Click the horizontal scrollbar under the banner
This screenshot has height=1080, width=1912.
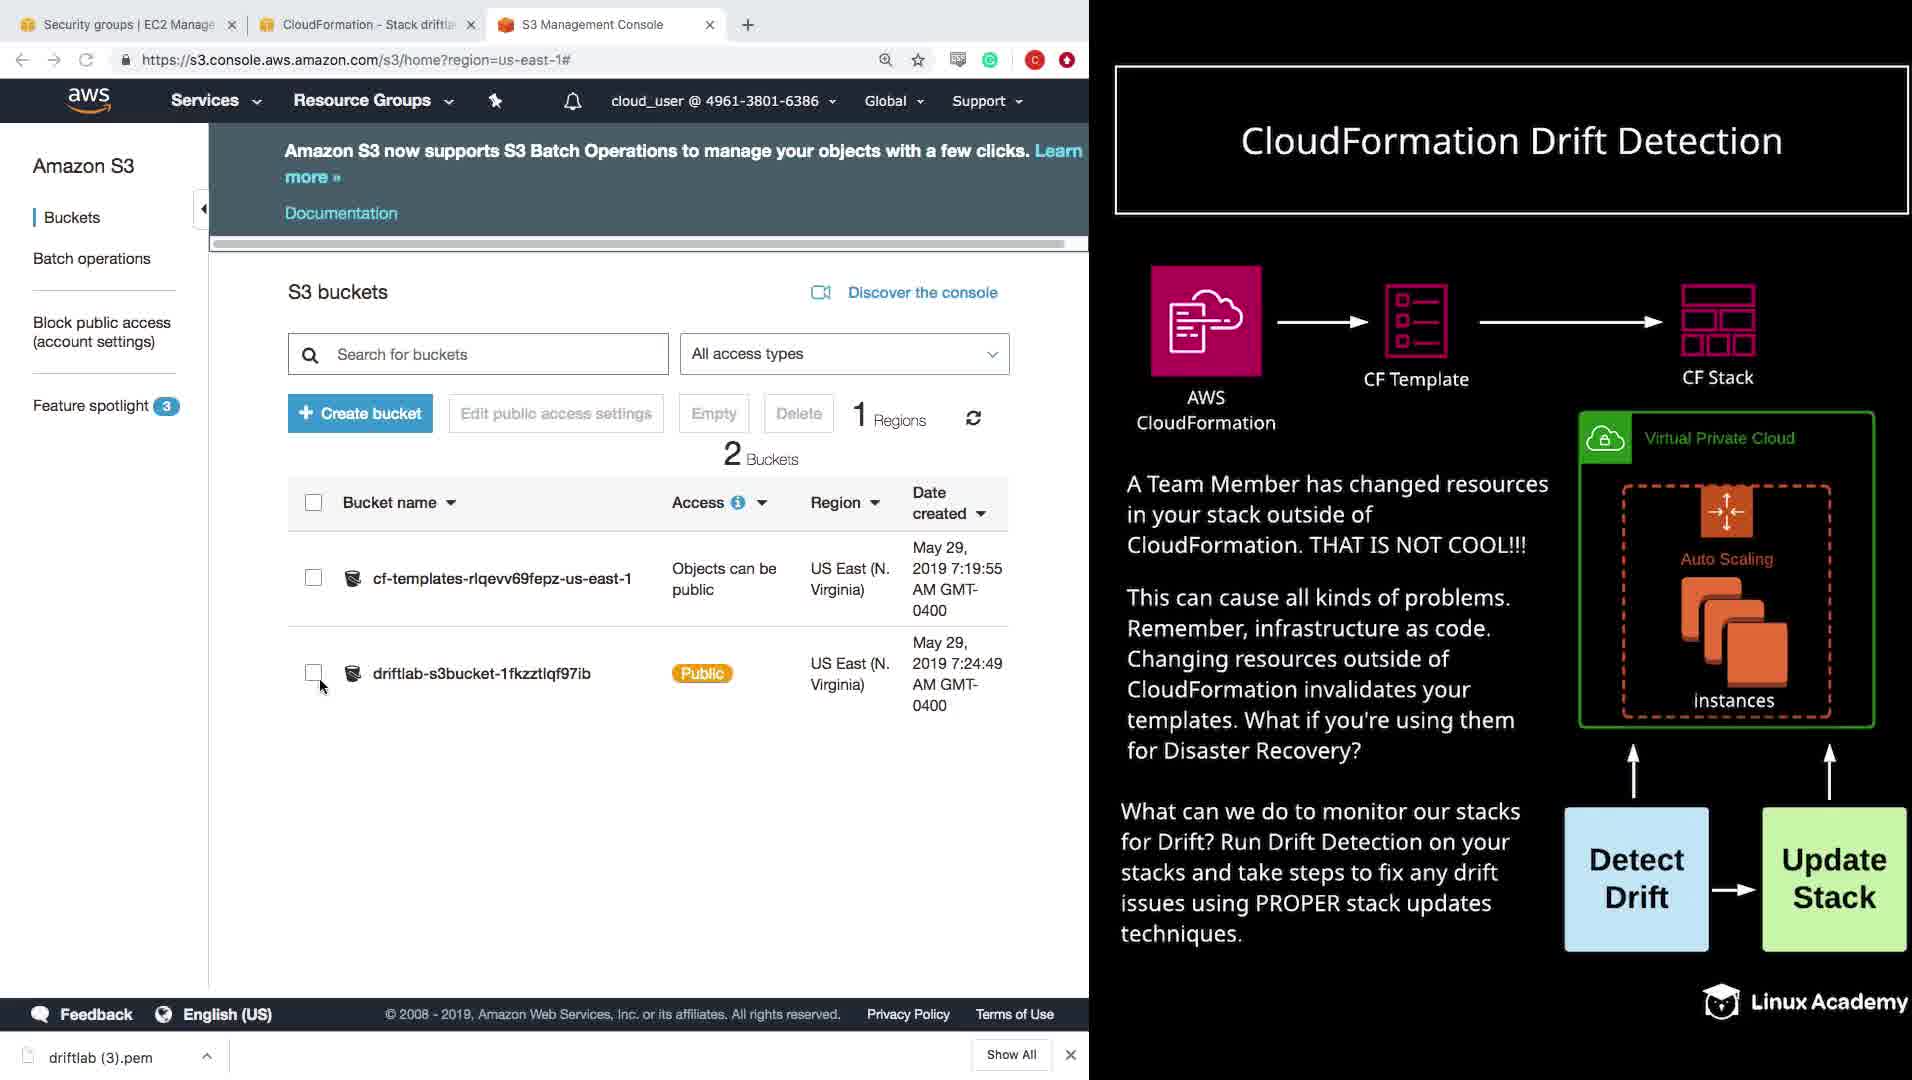point(638,244)
